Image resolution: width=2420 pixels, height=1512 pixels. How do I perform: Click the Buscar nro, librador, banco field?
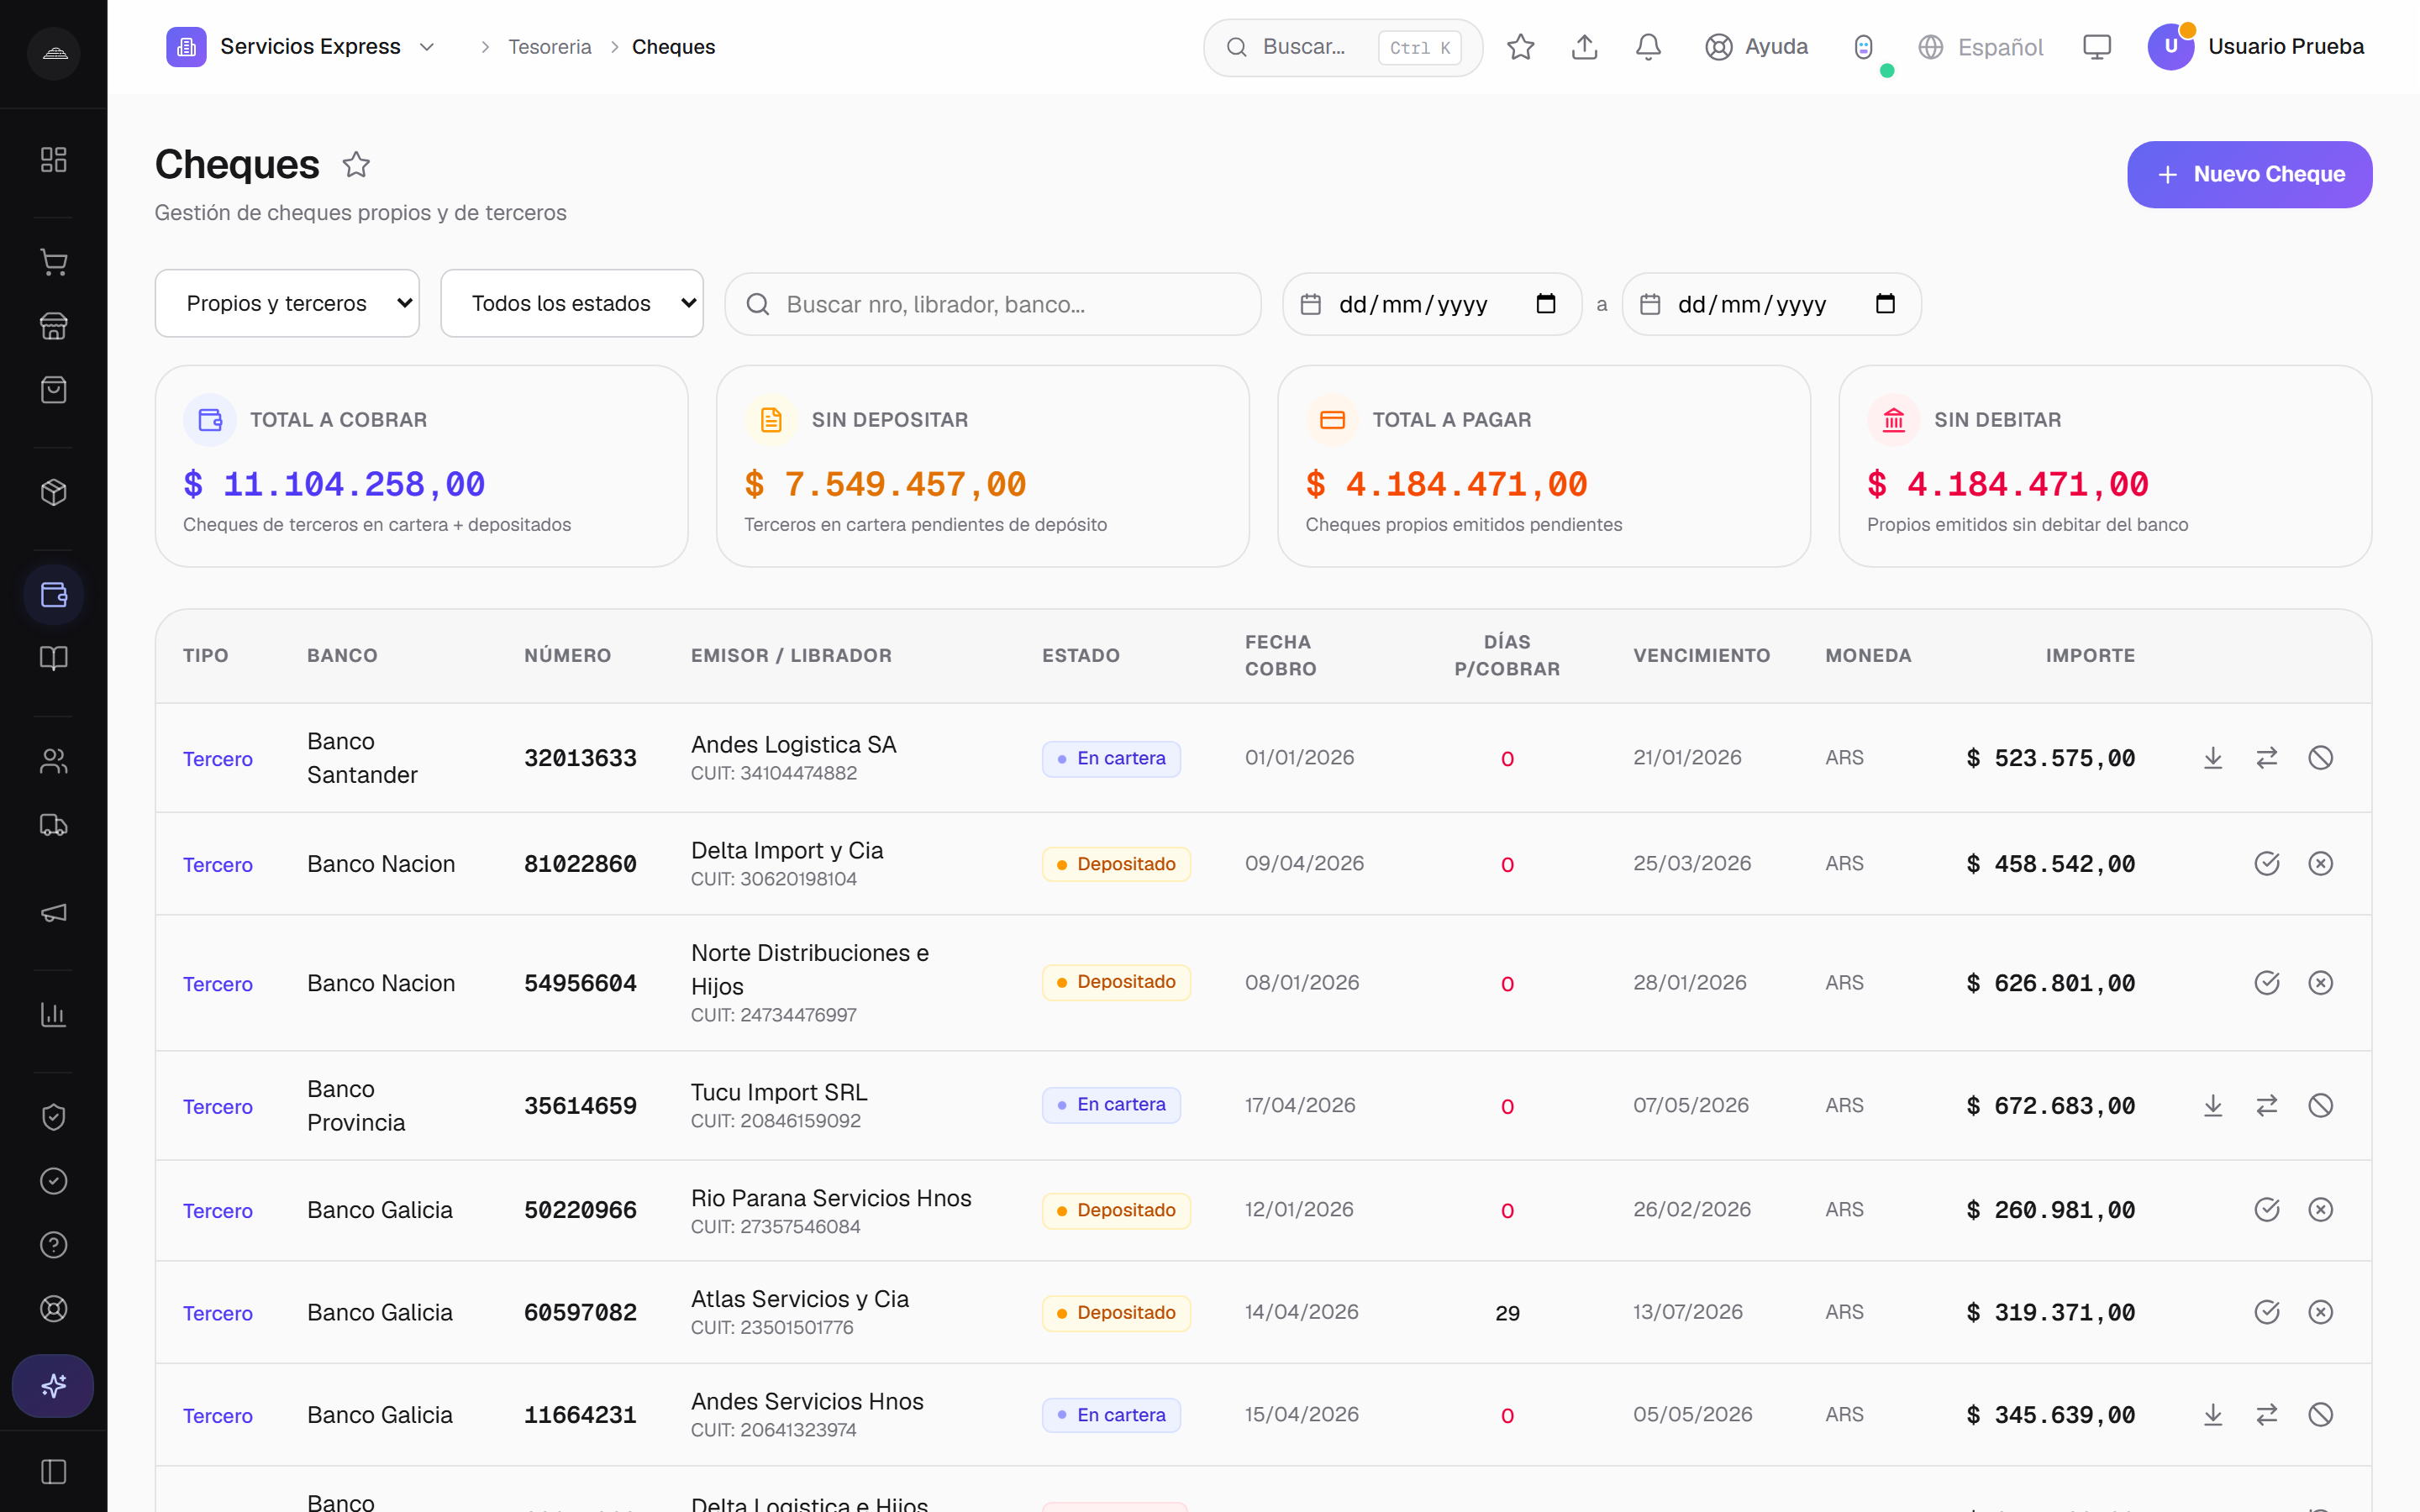click(x=993, y=304)
